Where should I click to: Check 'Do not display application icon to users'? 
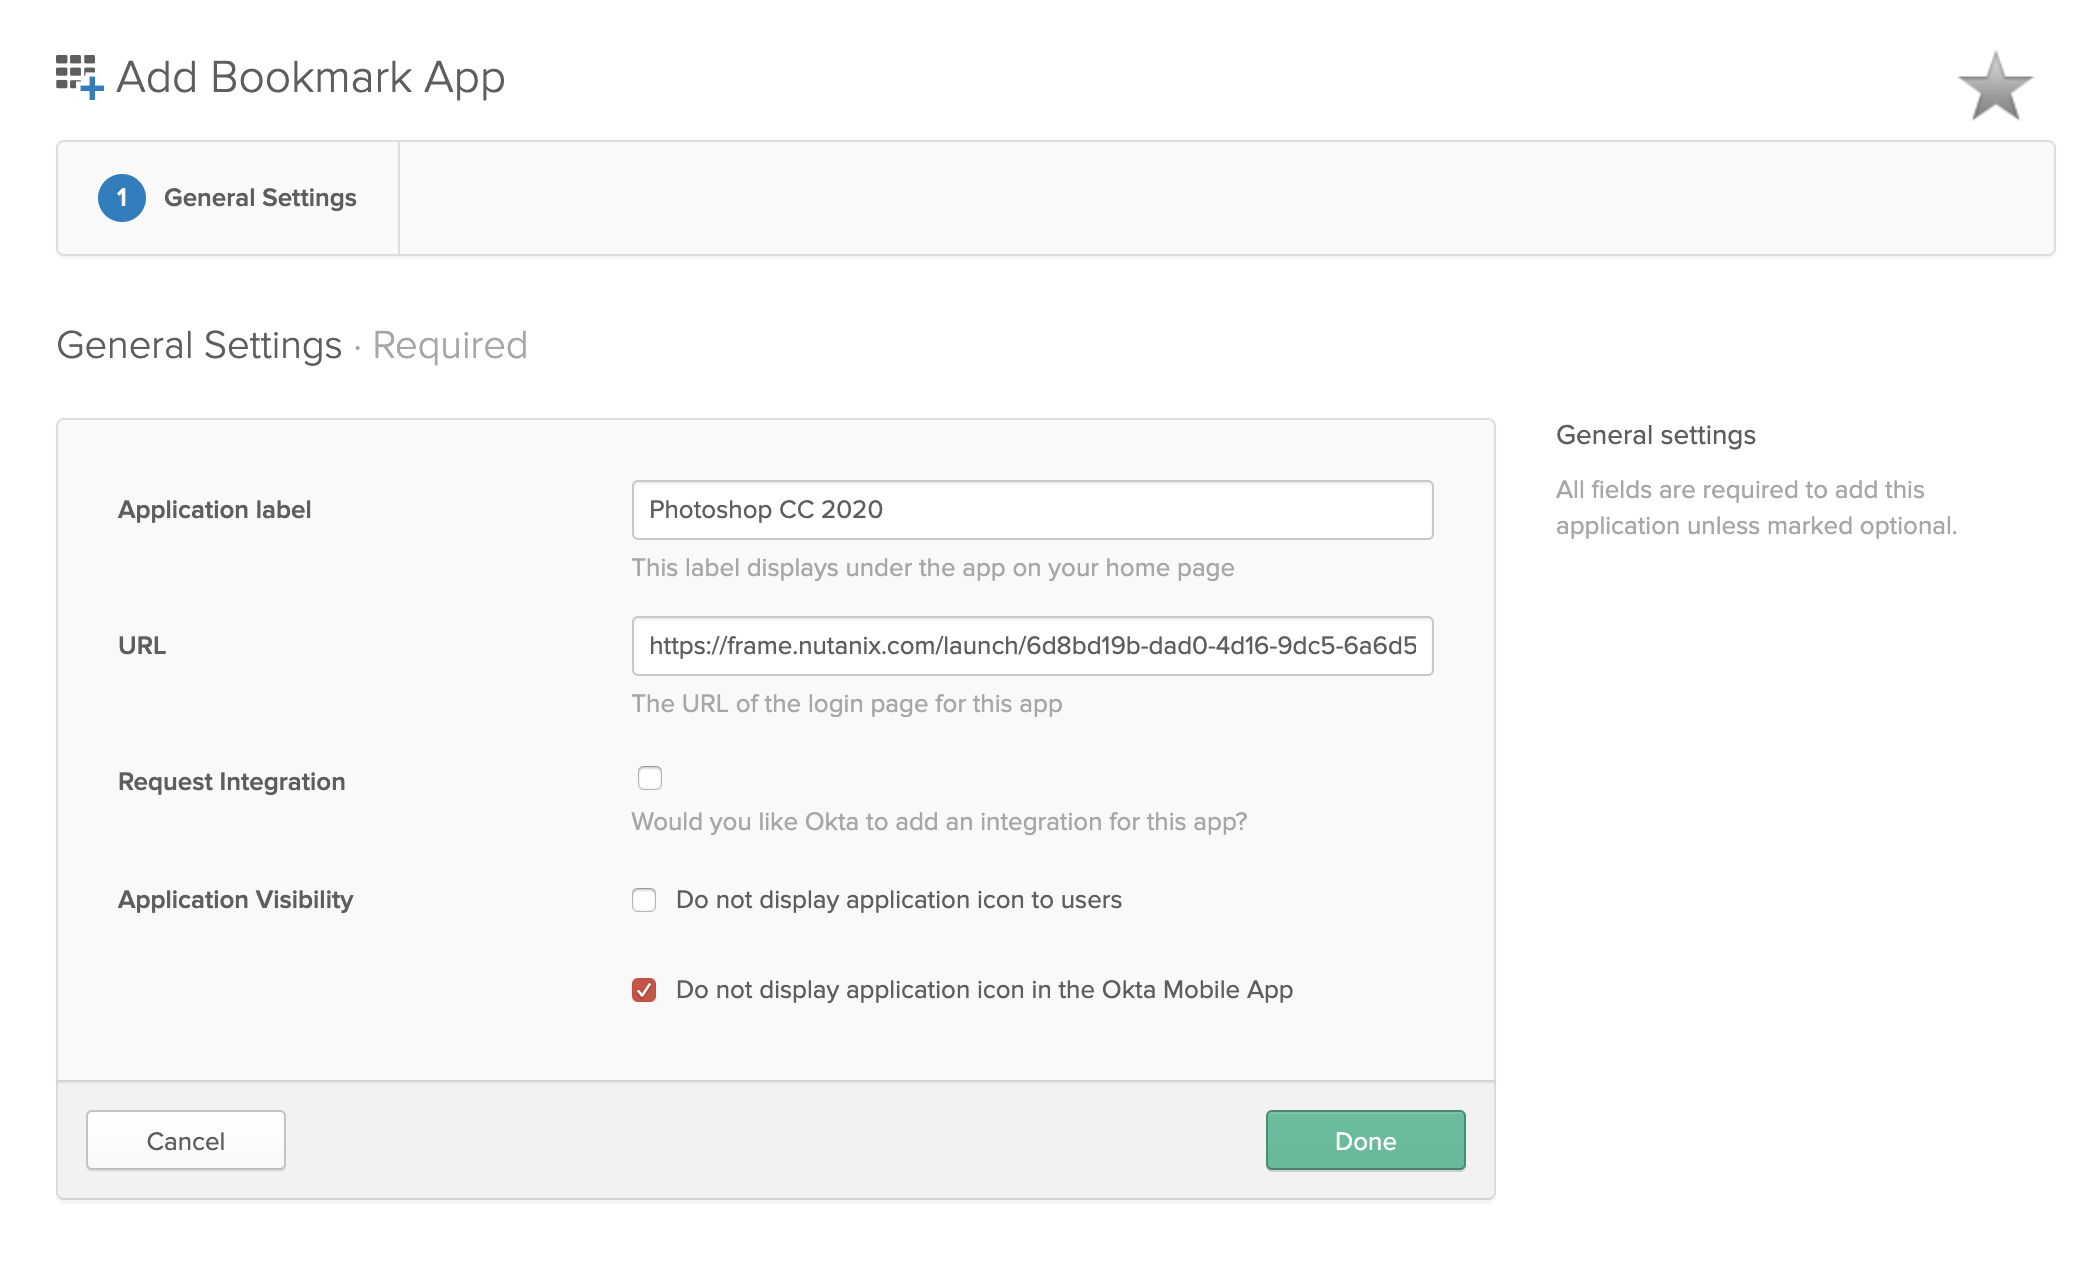pyautogui.click(x=644, y=900)
